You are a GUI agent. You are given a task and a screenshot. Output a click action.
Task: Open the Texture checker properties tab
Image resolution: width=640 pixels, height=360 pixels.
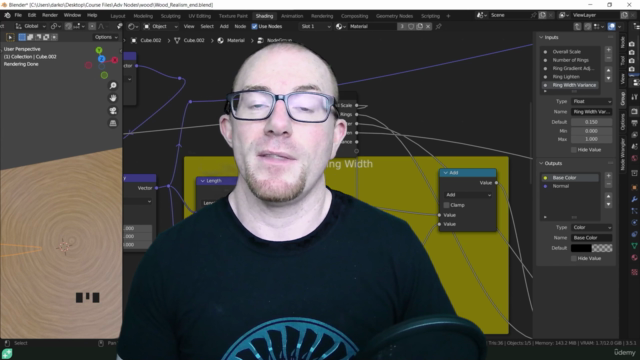[x=634, y=272]
